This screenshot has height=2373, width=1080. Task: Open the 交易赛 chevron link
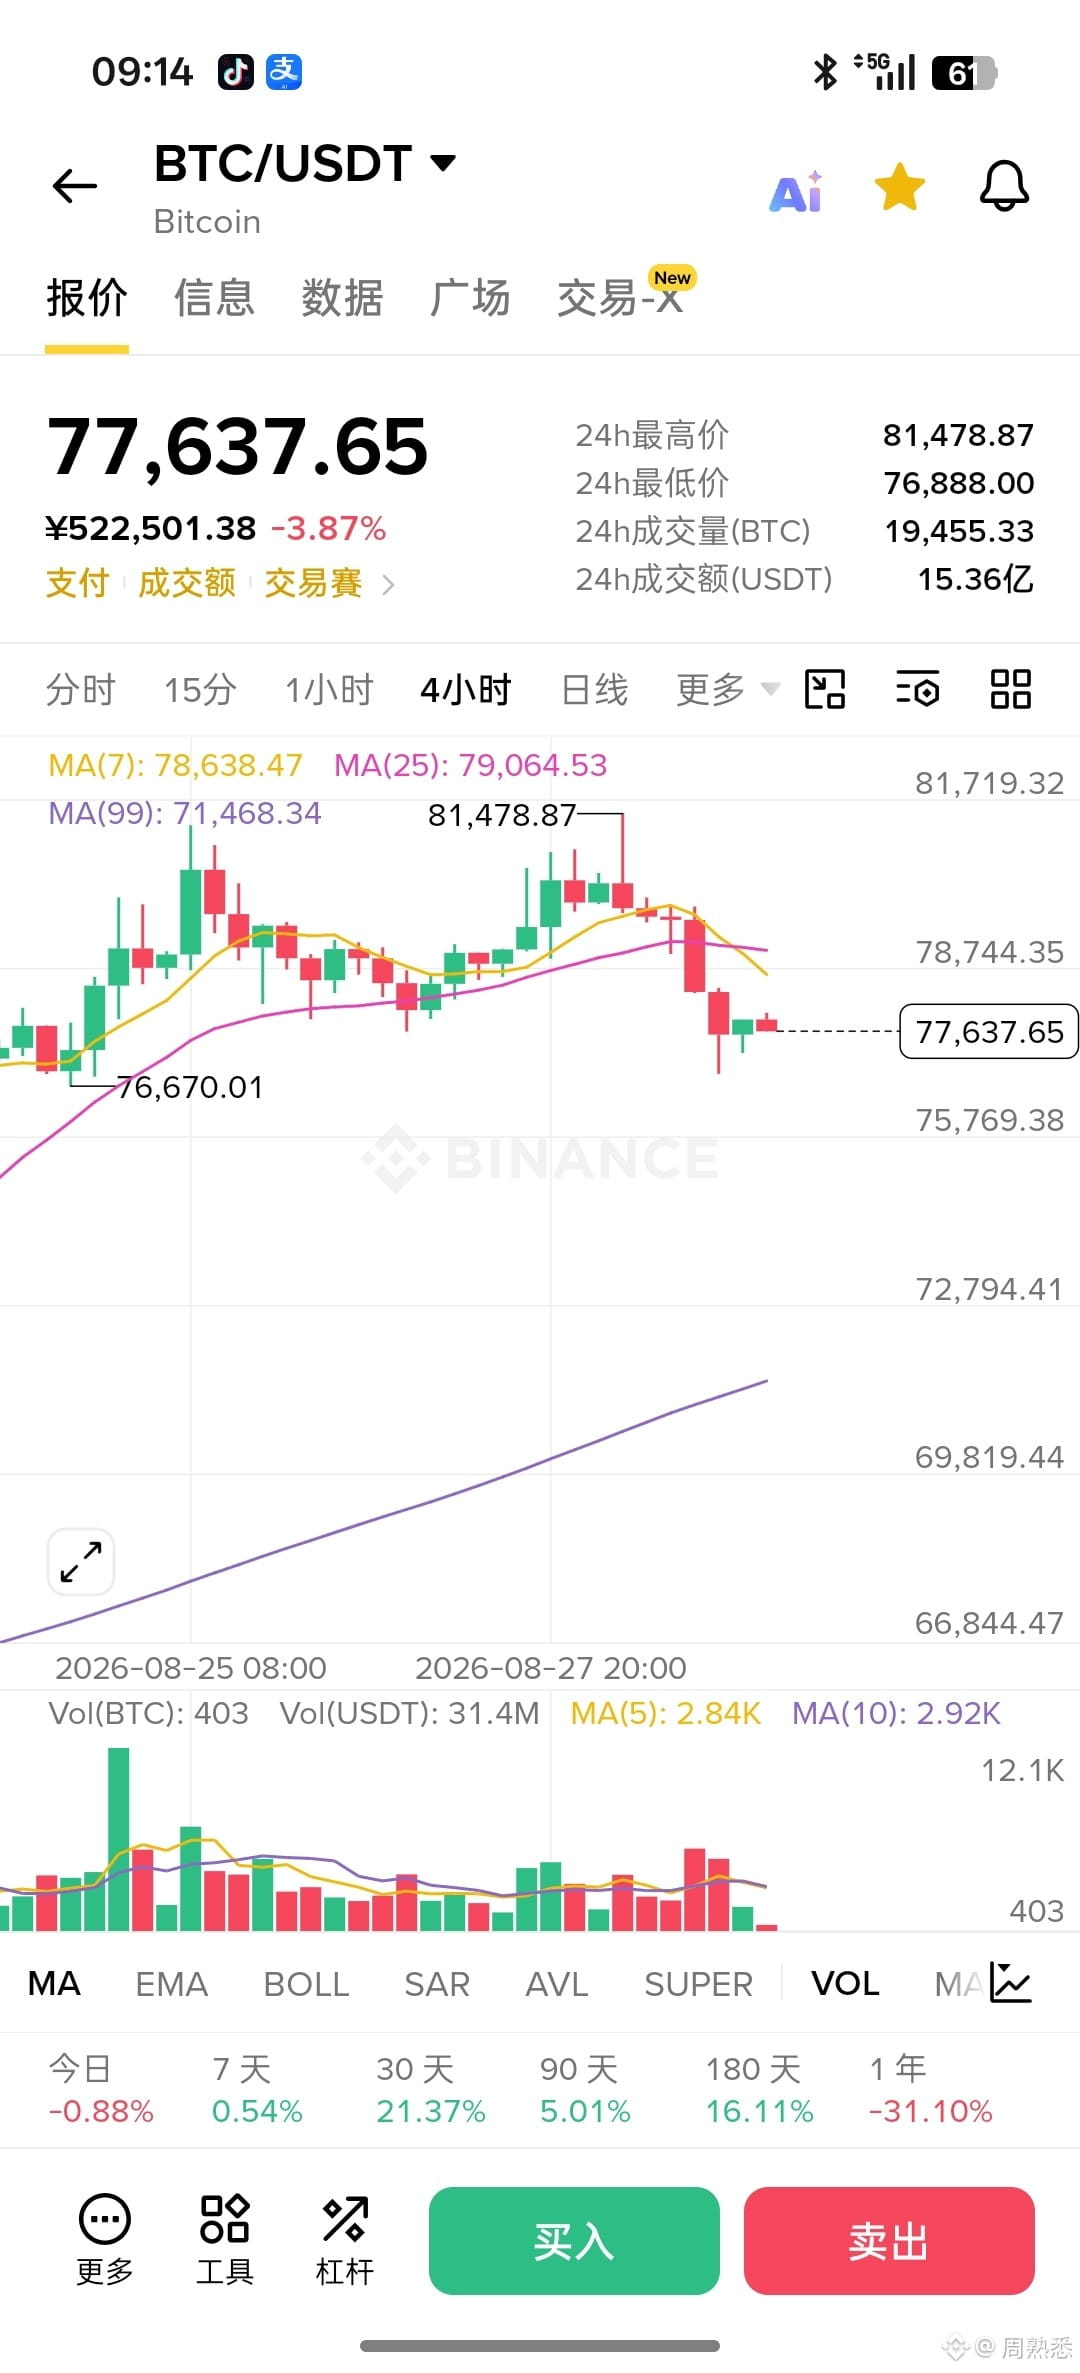[x=388, y=584]
